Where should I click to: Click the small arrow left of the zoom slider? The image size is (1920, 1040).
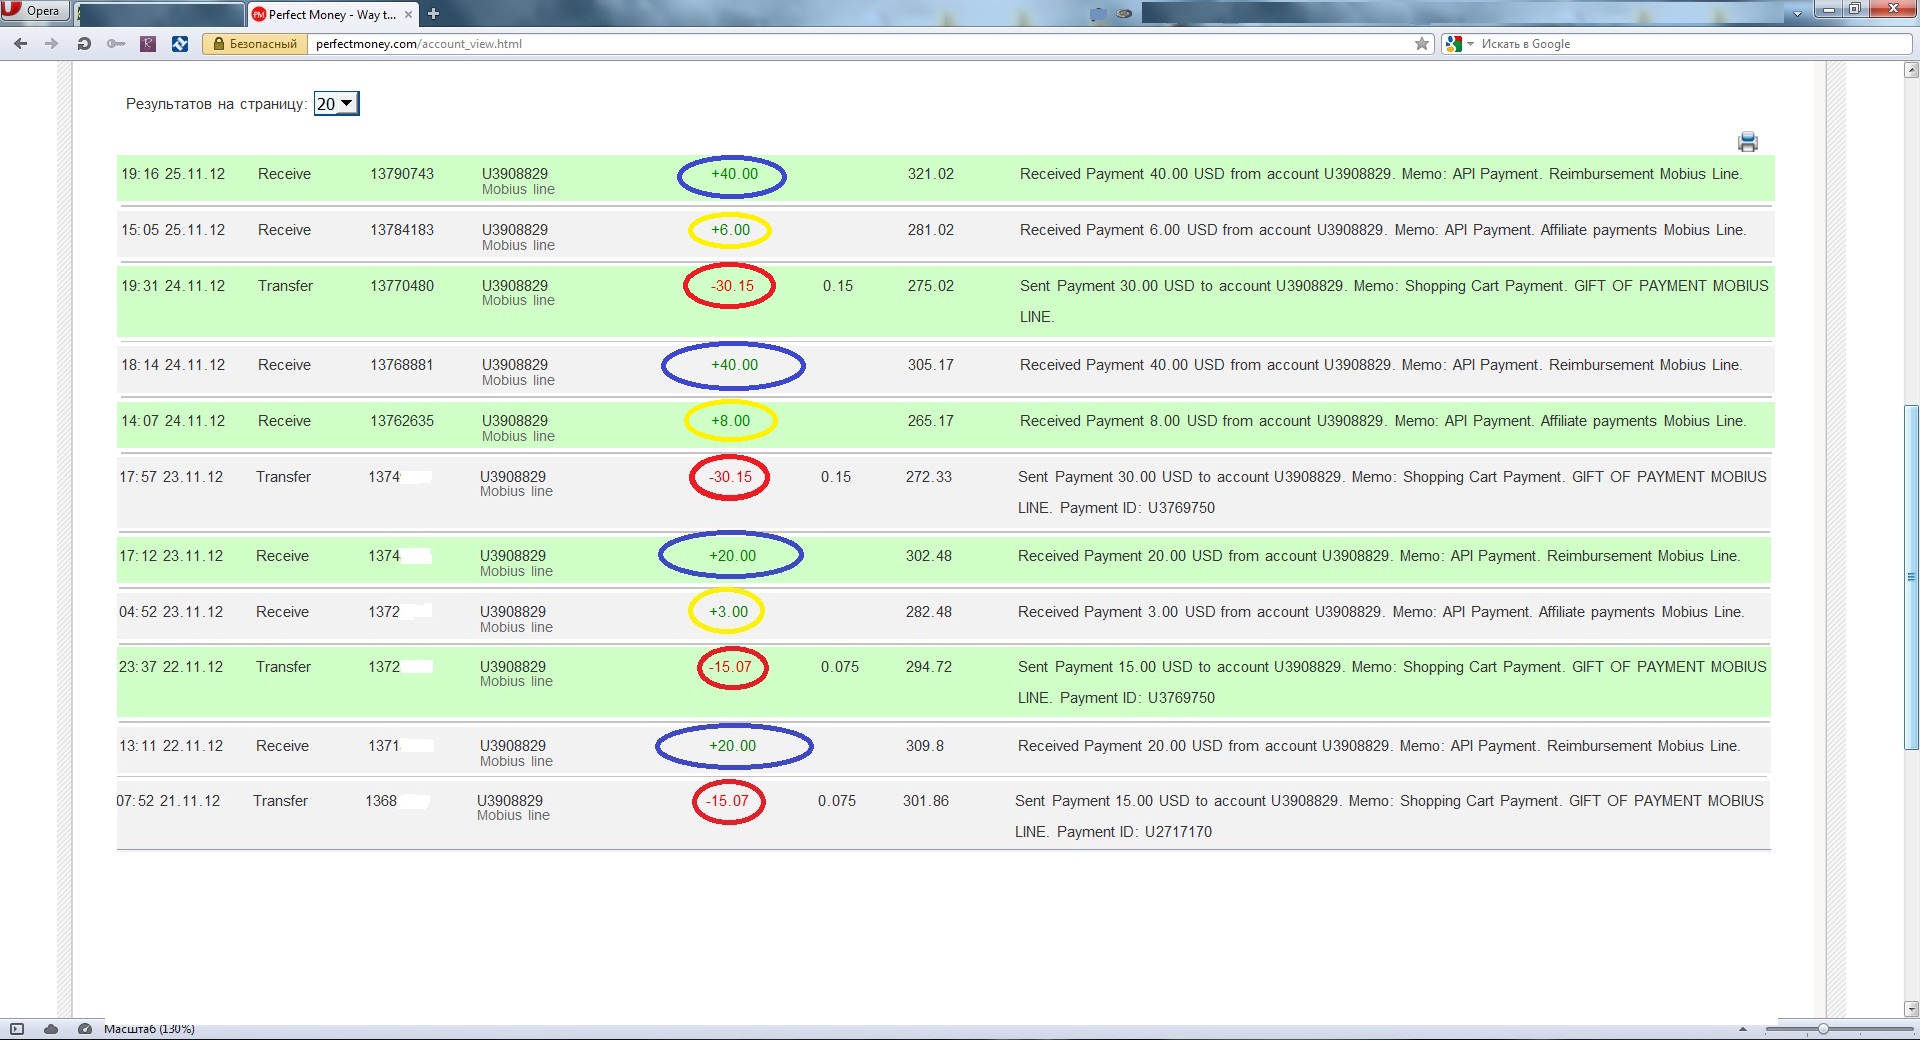point(1743,1029)
